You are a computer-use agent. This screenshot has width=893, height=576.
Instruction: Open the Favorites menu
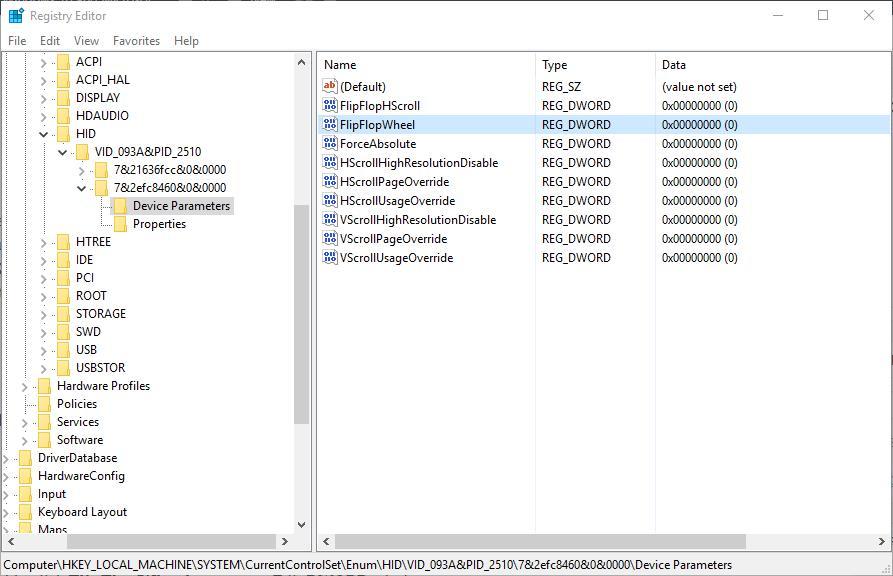pyautogui.click(x=136, y=41)
